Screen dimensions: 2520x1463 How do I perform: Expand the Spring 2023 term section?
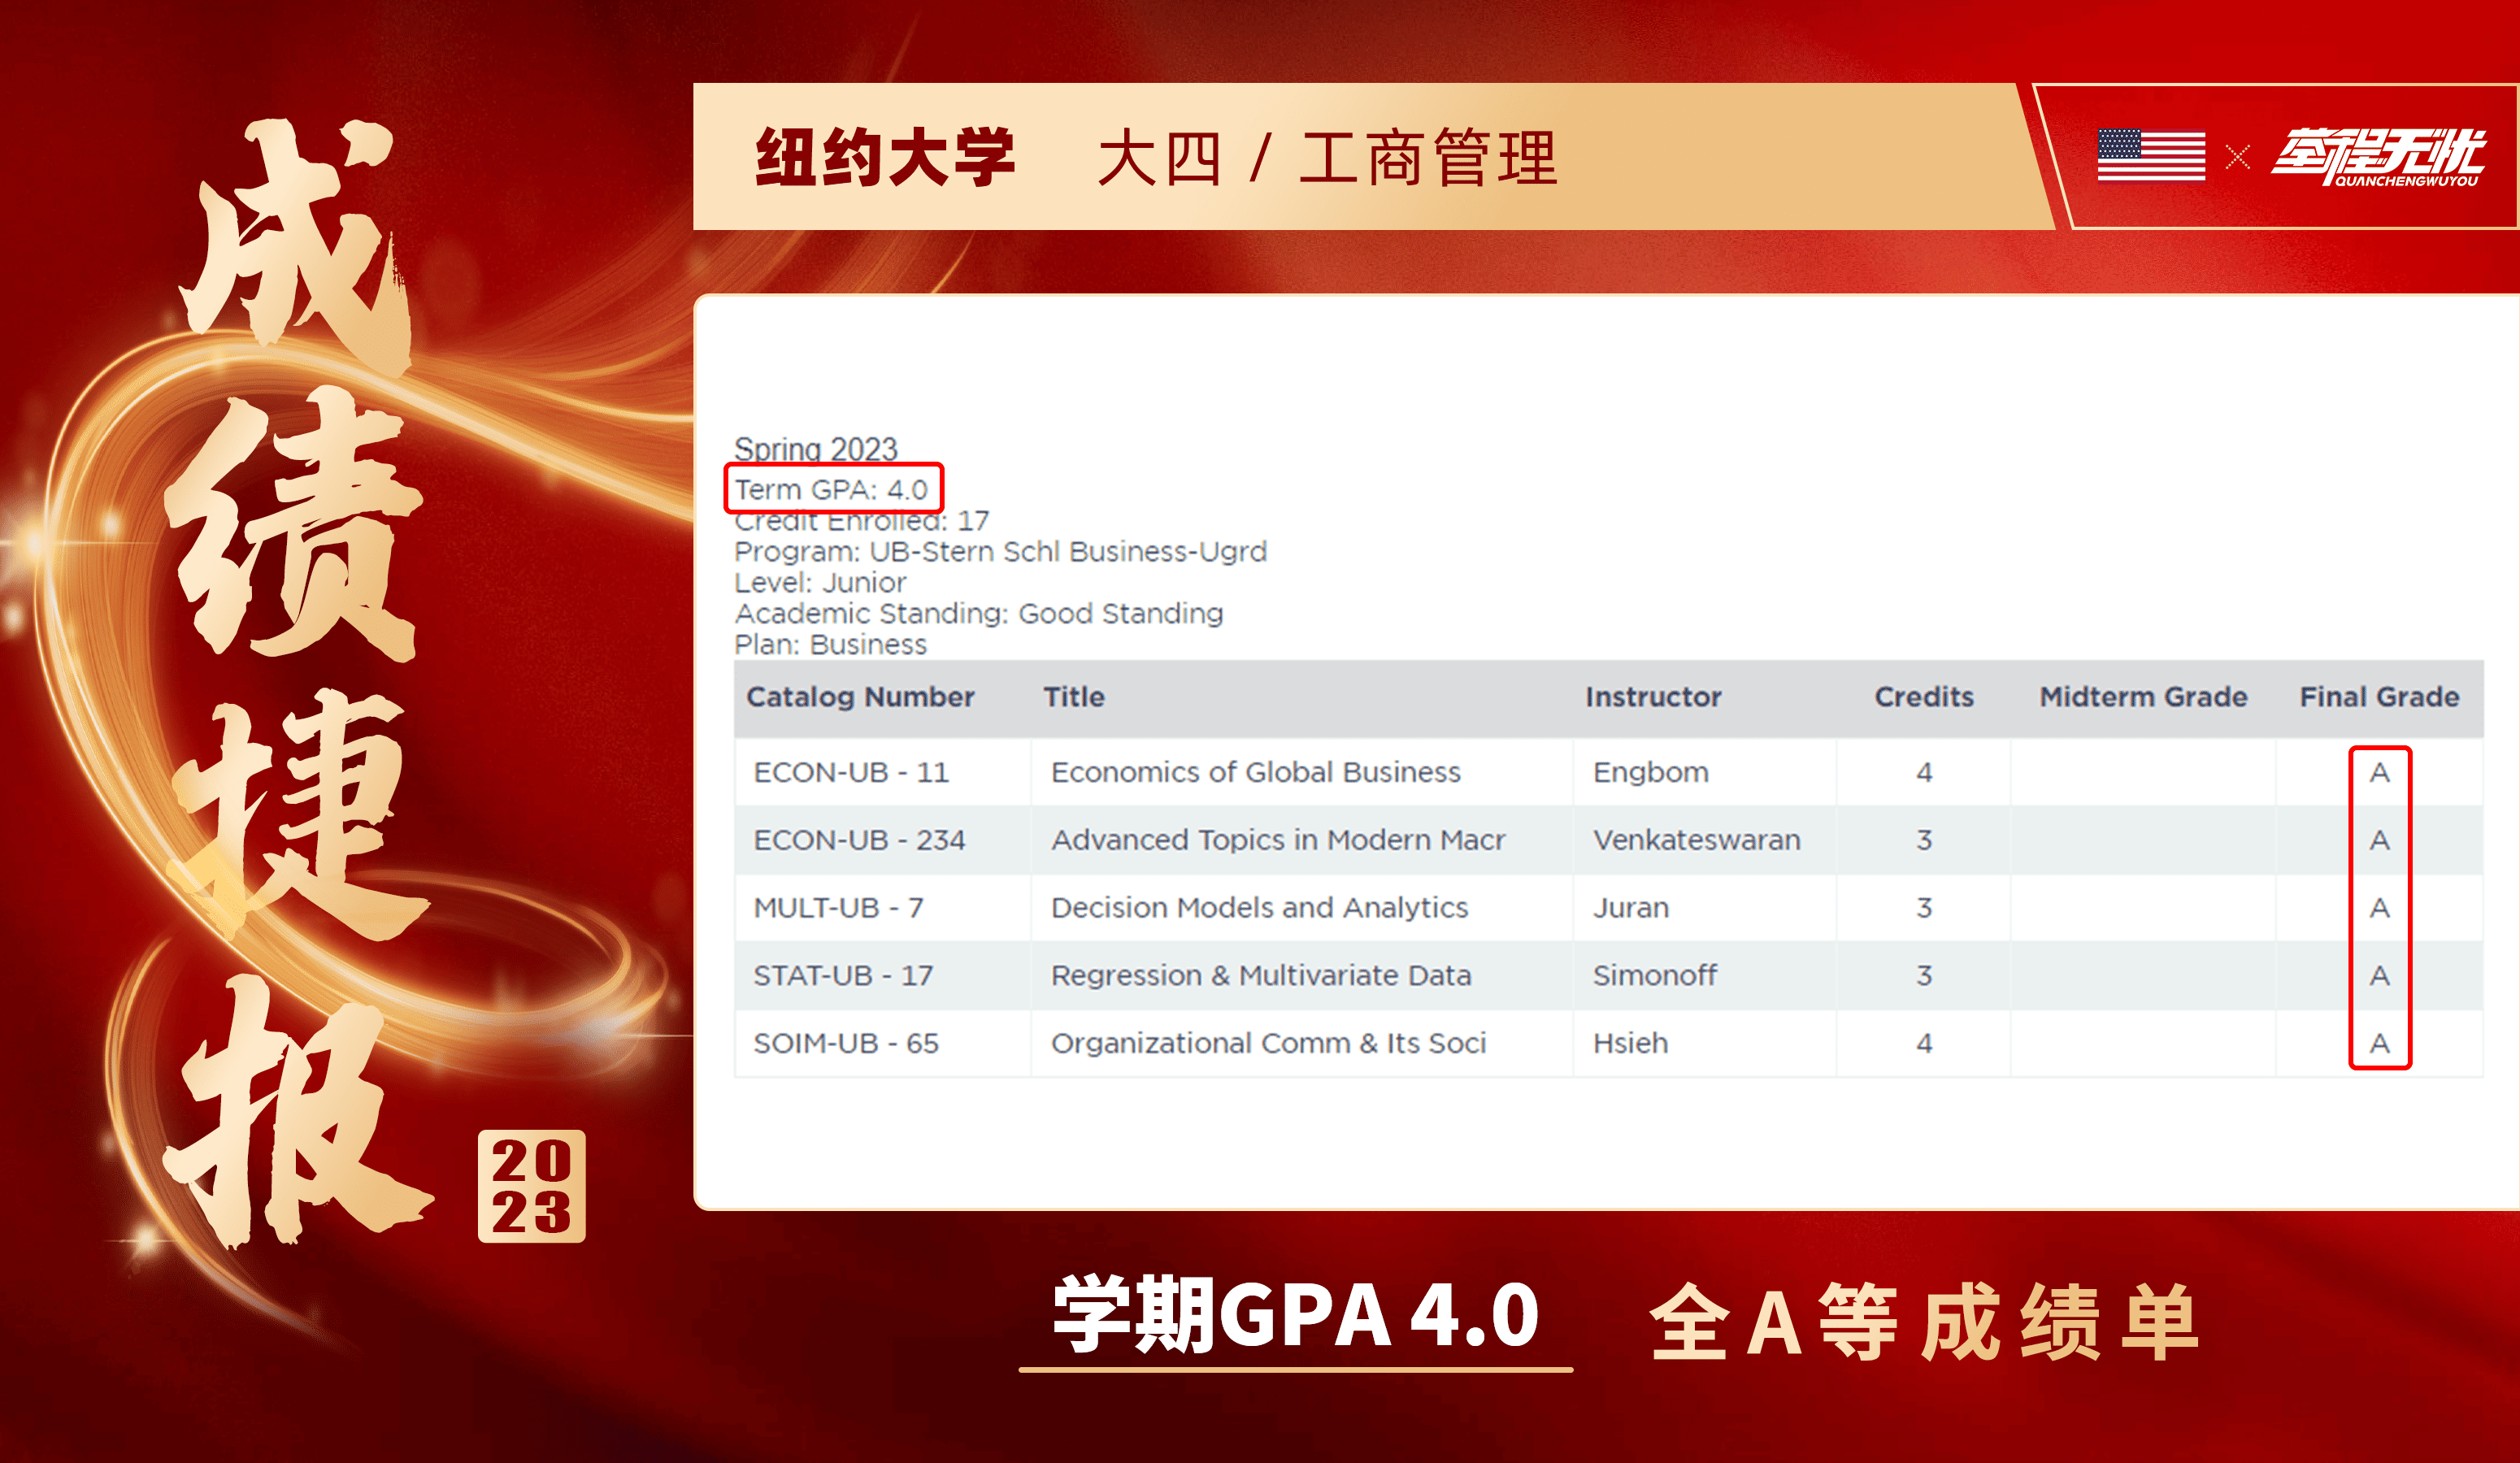[816, 450]
